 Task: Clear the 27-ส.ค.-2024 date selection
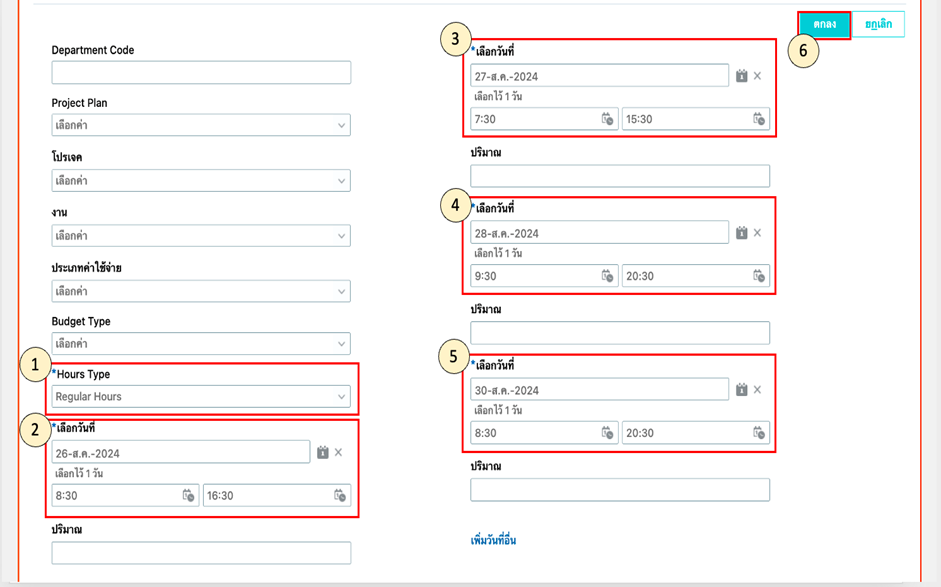(x=758, y=76)
